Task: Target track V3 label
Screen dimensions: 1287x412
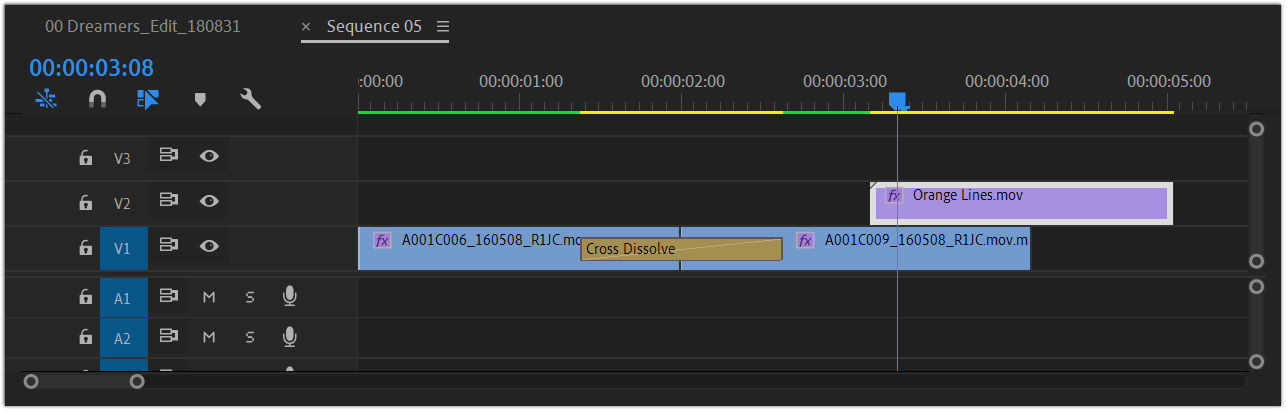Action: (122, 158)
